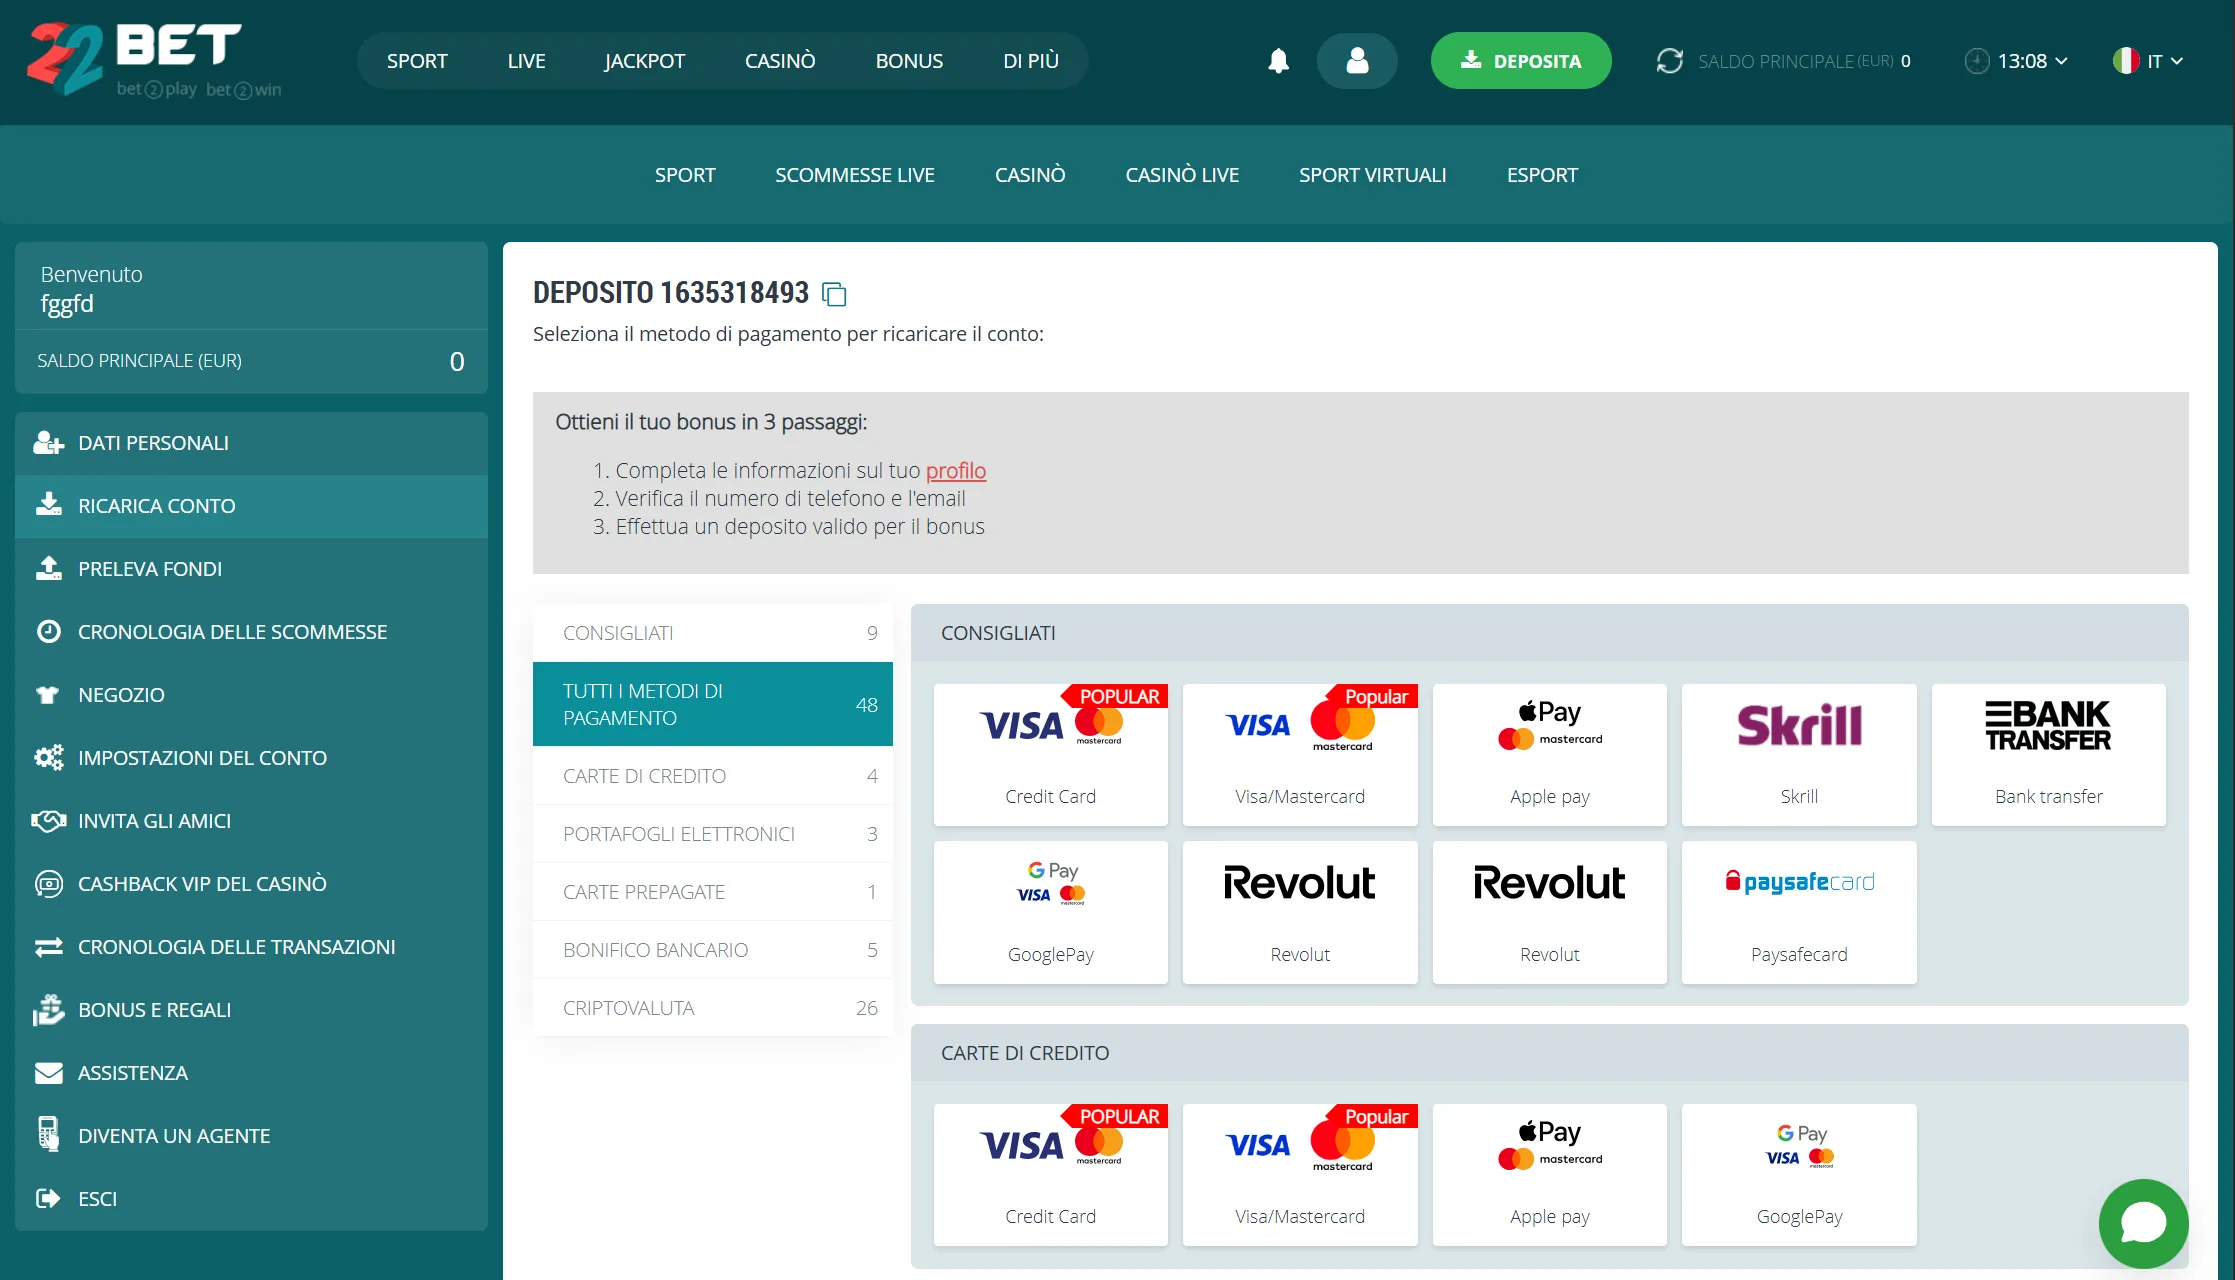Open the user account icon in top bar
The image size is (2235, 1280).
(x=1357, y=60)
